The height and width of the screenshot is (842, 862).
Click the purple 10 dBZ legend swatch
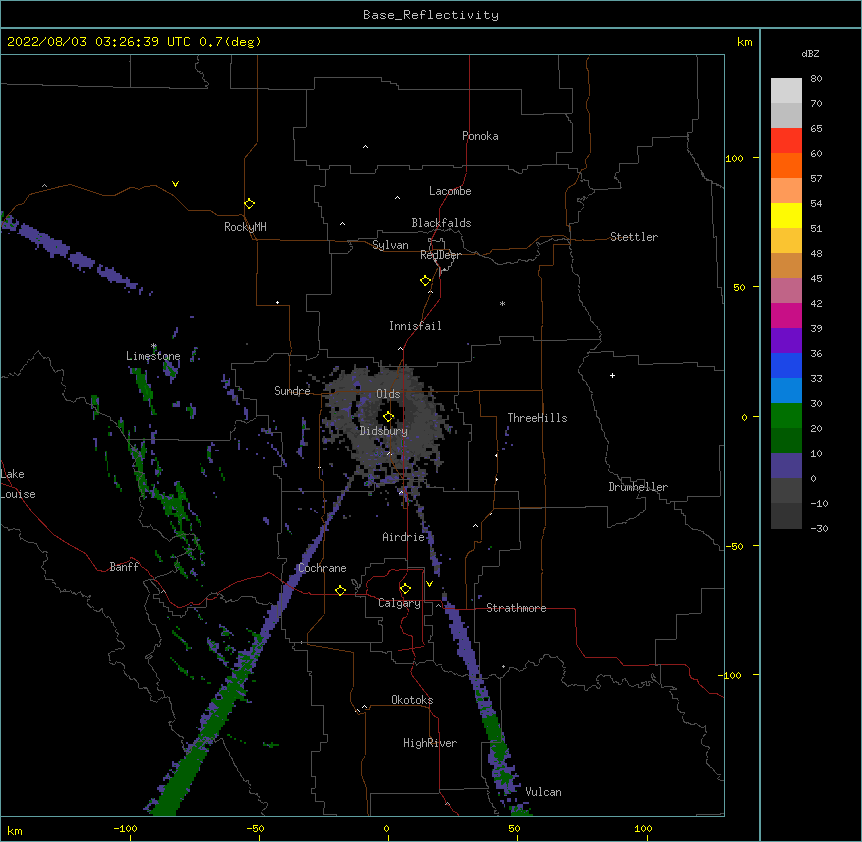pyautogui.click(x=786, y=465)
